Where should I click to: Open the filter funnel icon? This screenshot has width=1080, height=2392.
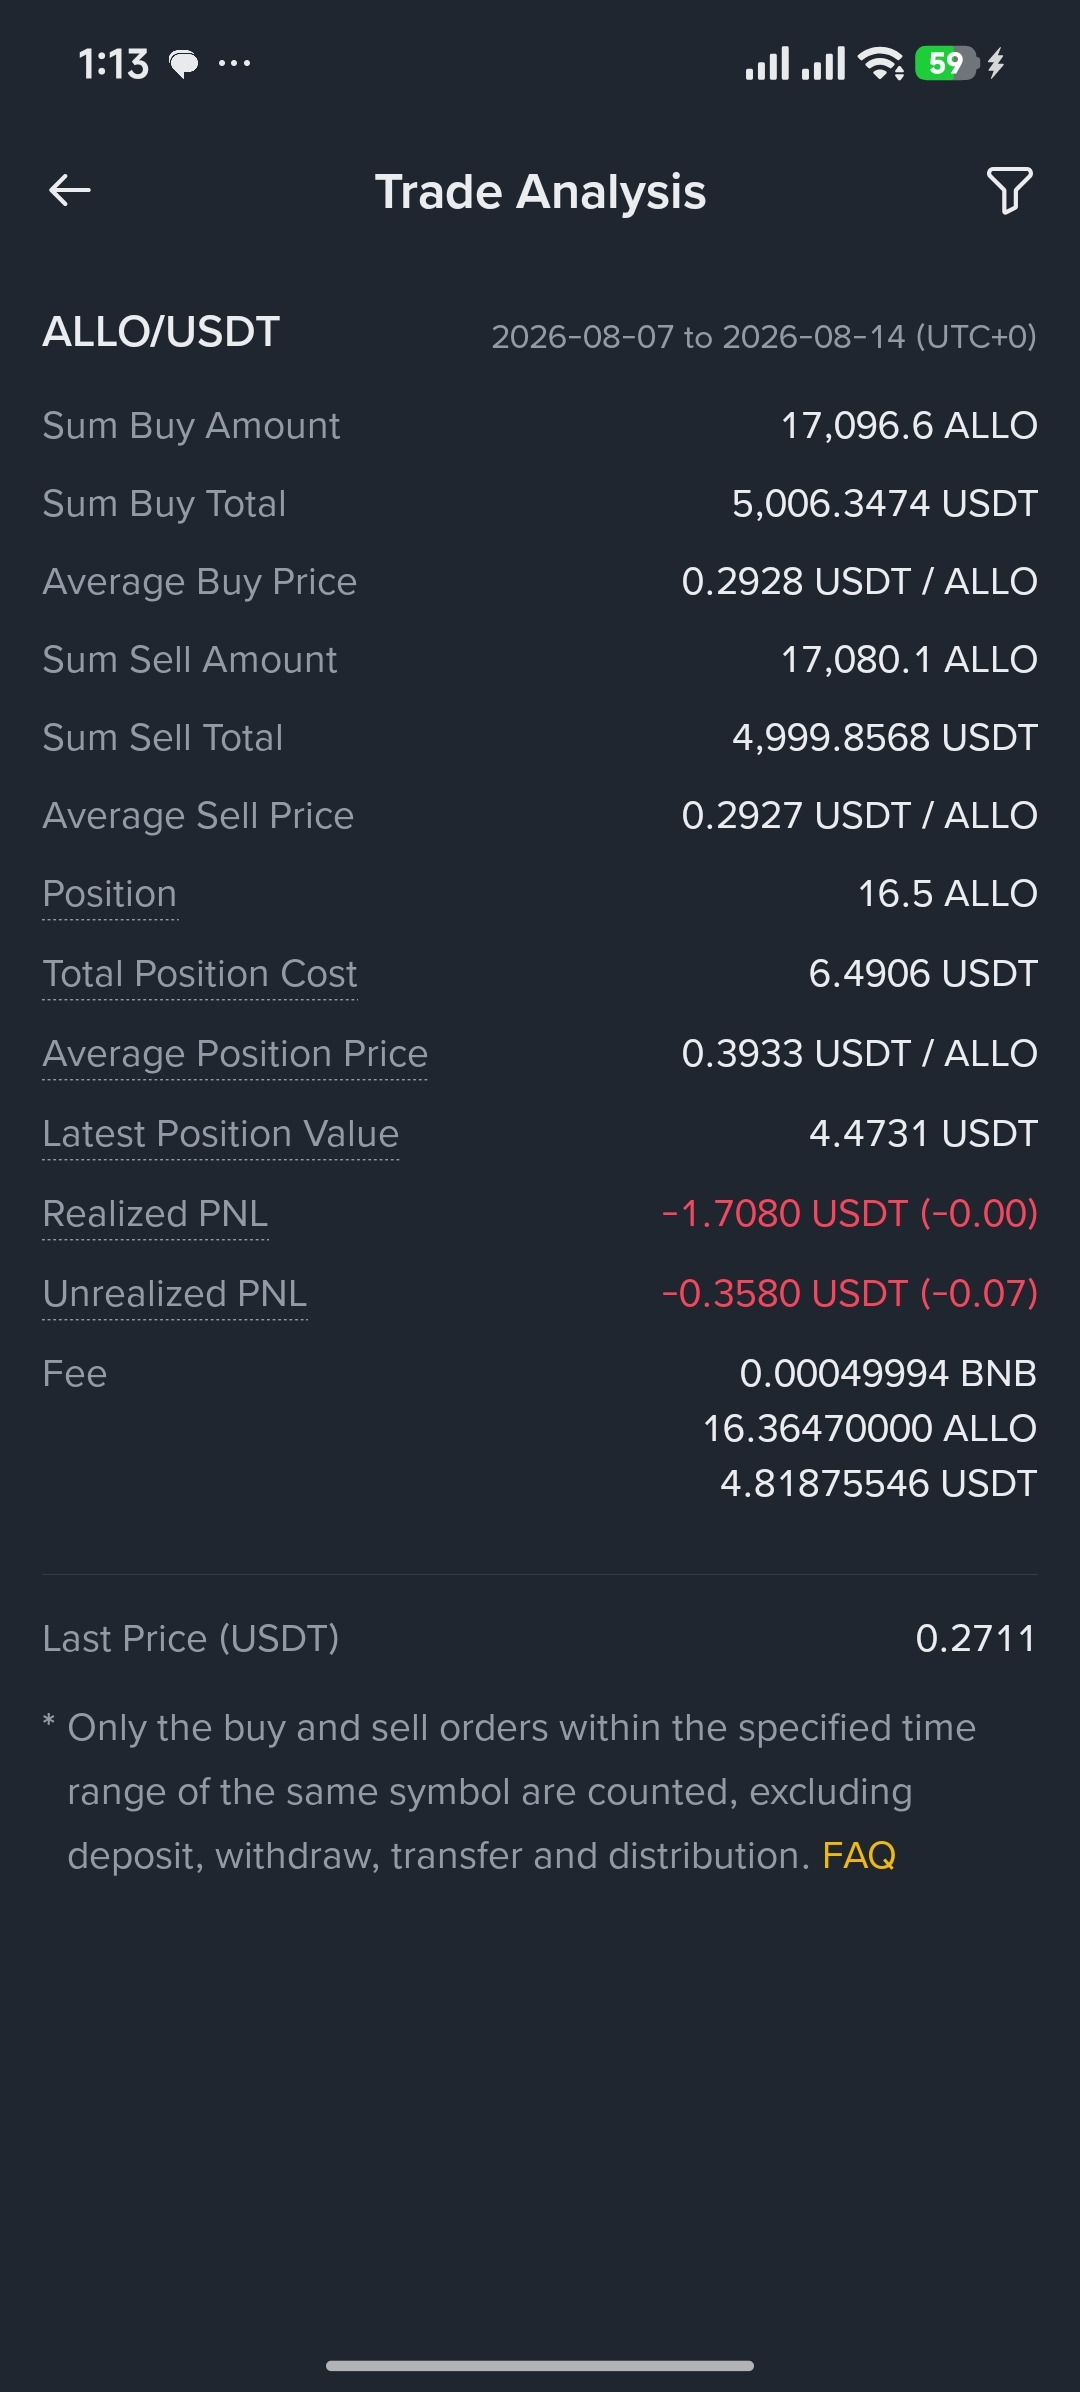pyautogui.click(x=1009, y=190)
